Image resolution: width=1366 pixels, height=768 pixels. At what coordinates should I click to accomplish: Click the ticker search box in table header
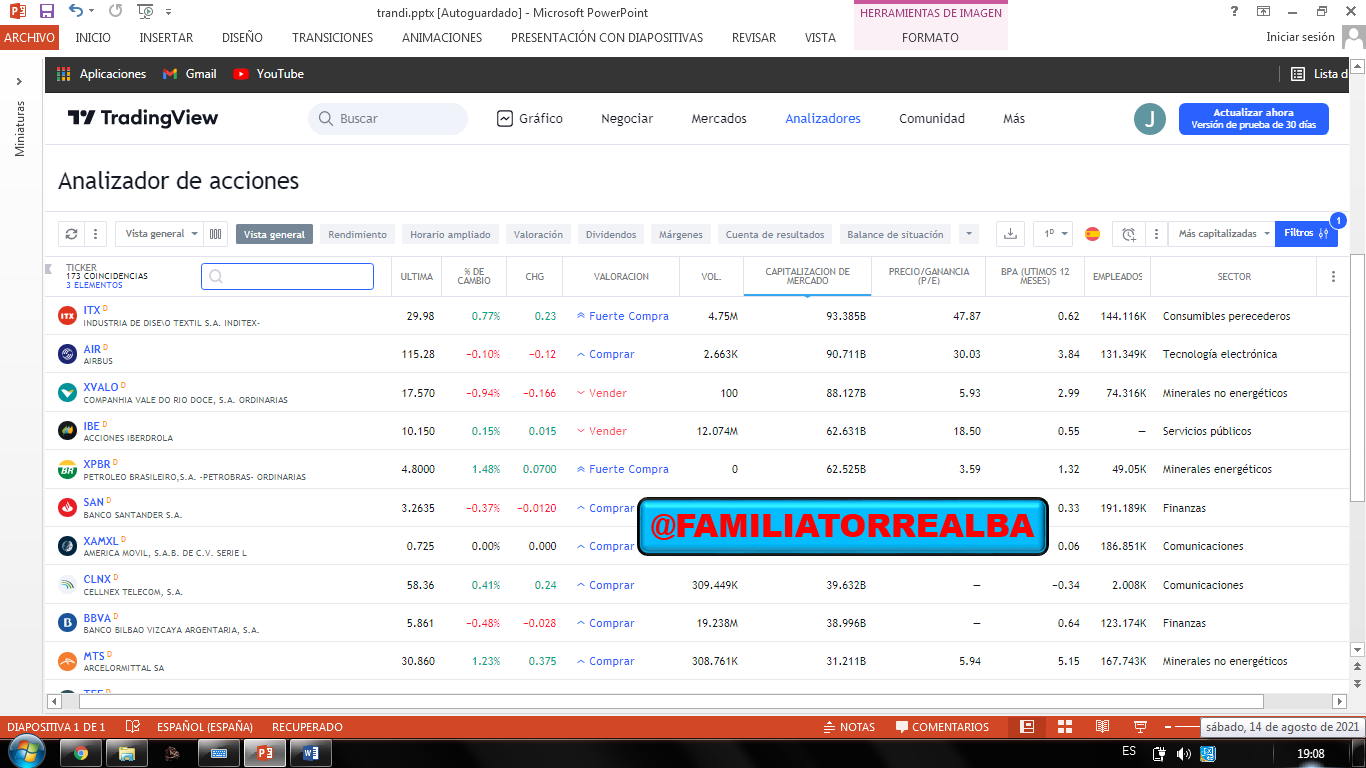pos(287,276)
